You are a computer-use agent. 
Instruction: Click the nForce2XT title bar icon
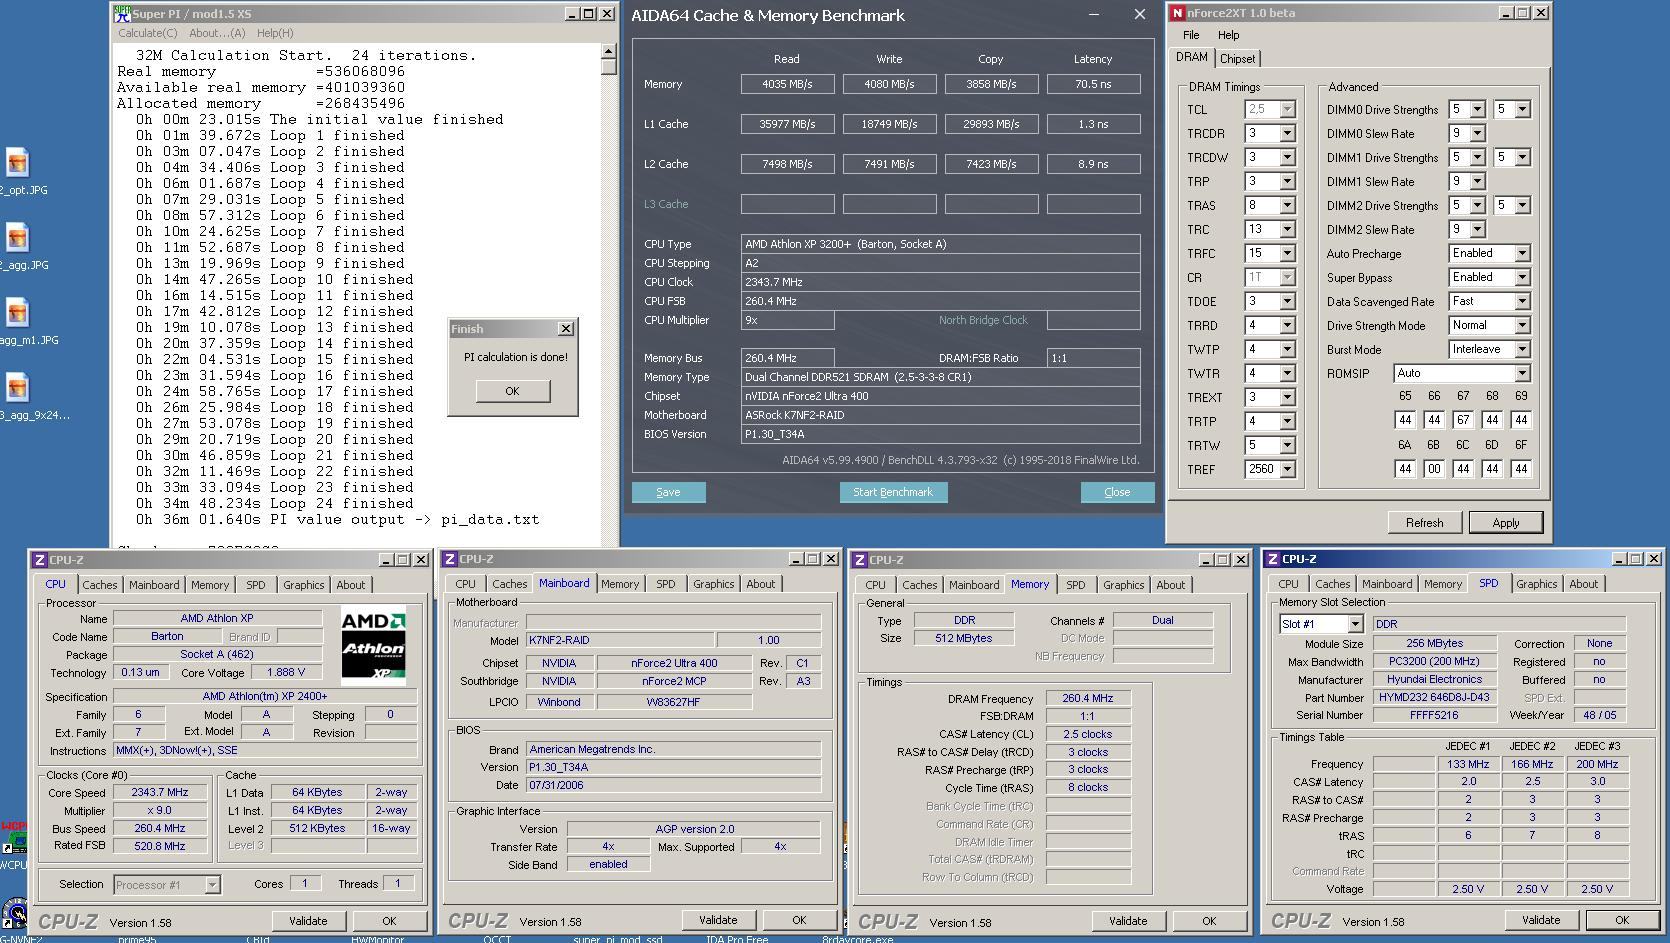[1178, 13]
